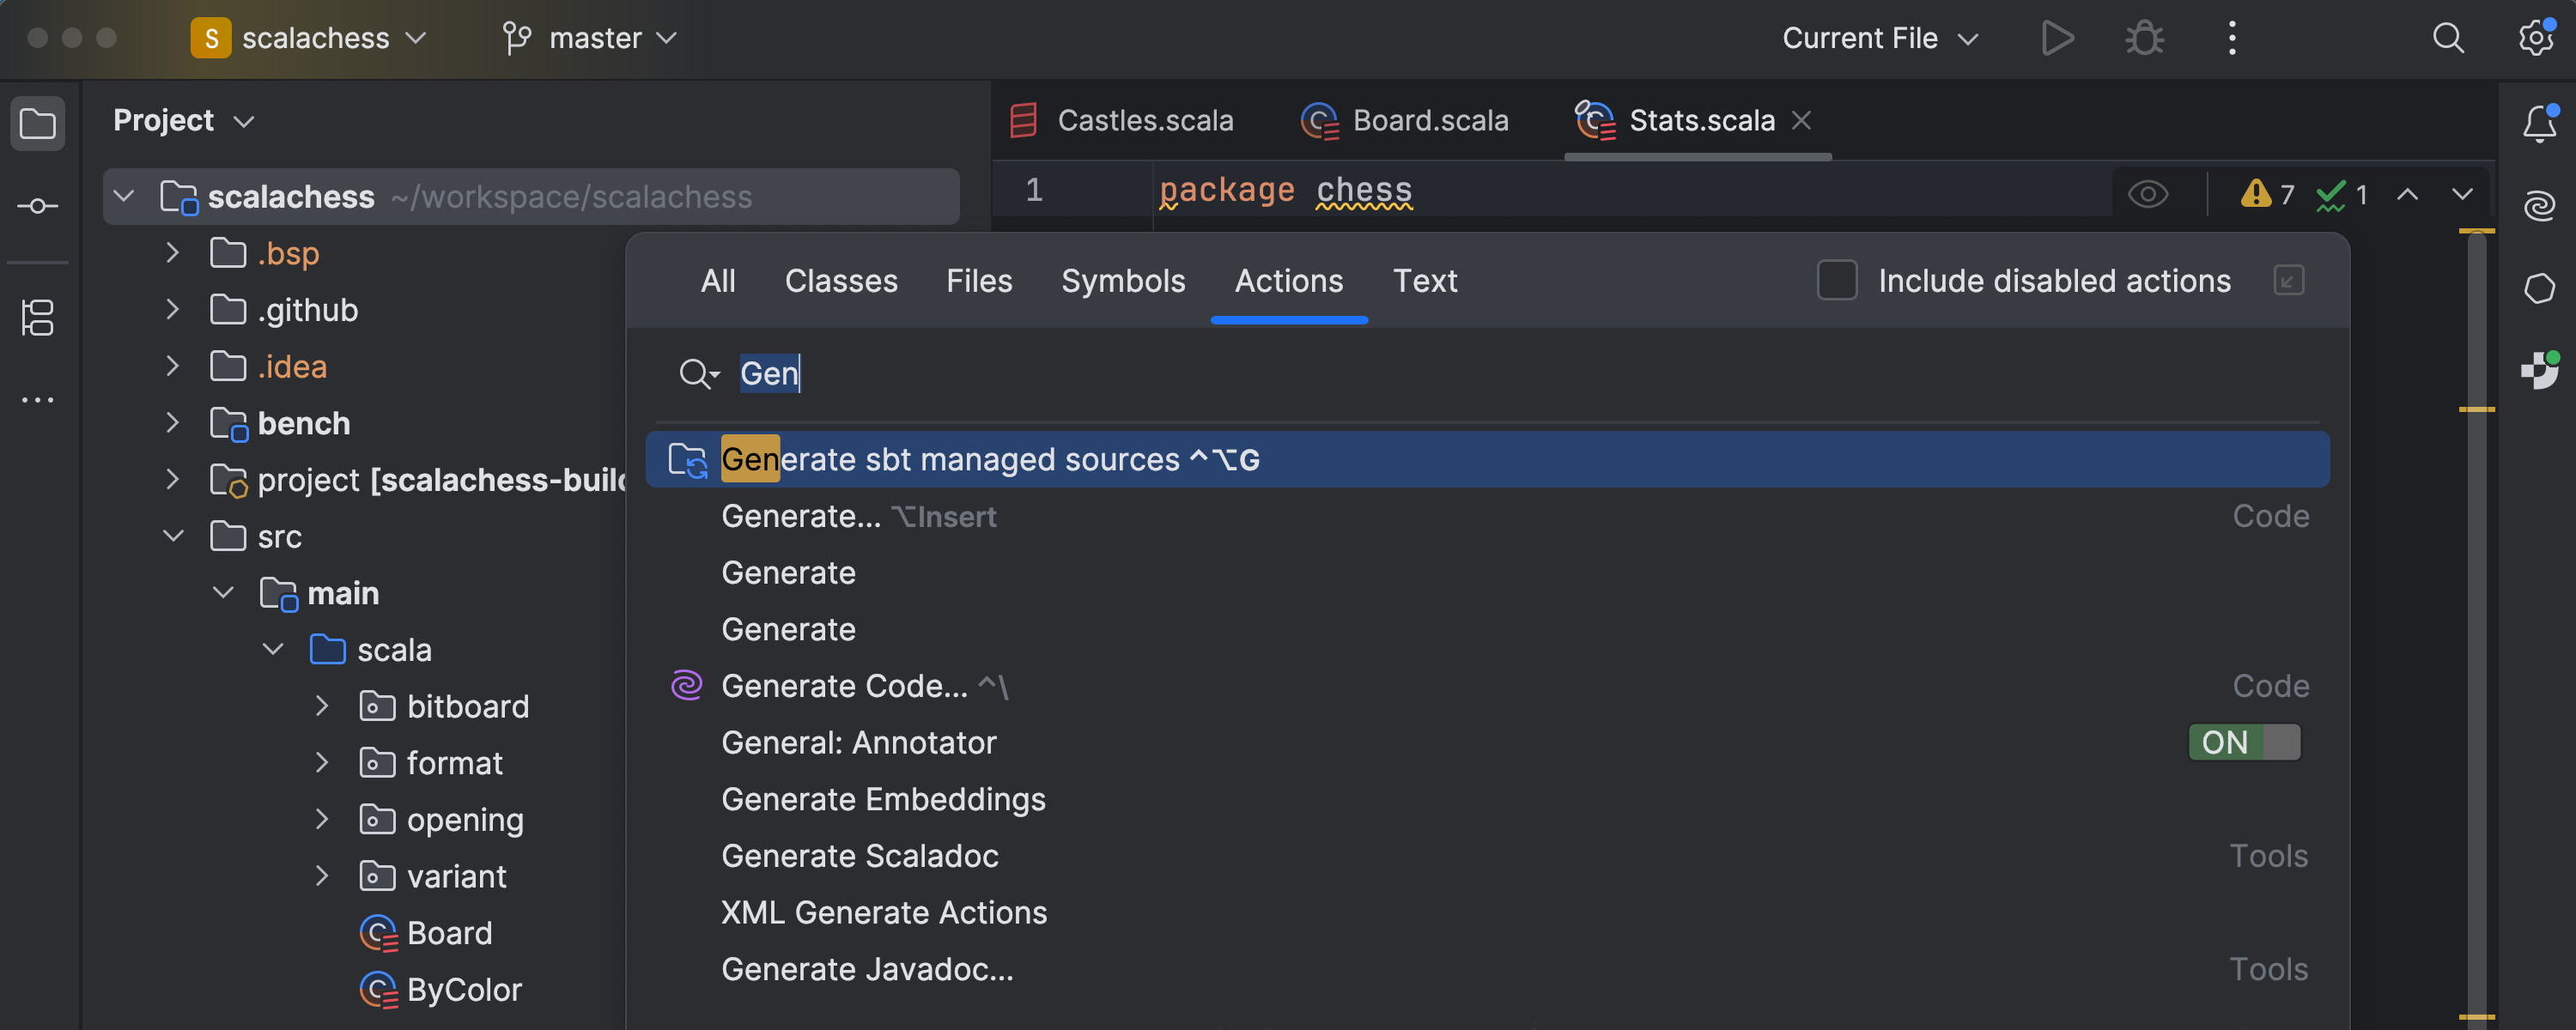
Task: Switch to the Text search tab
Action: [x=1425, y=281]
